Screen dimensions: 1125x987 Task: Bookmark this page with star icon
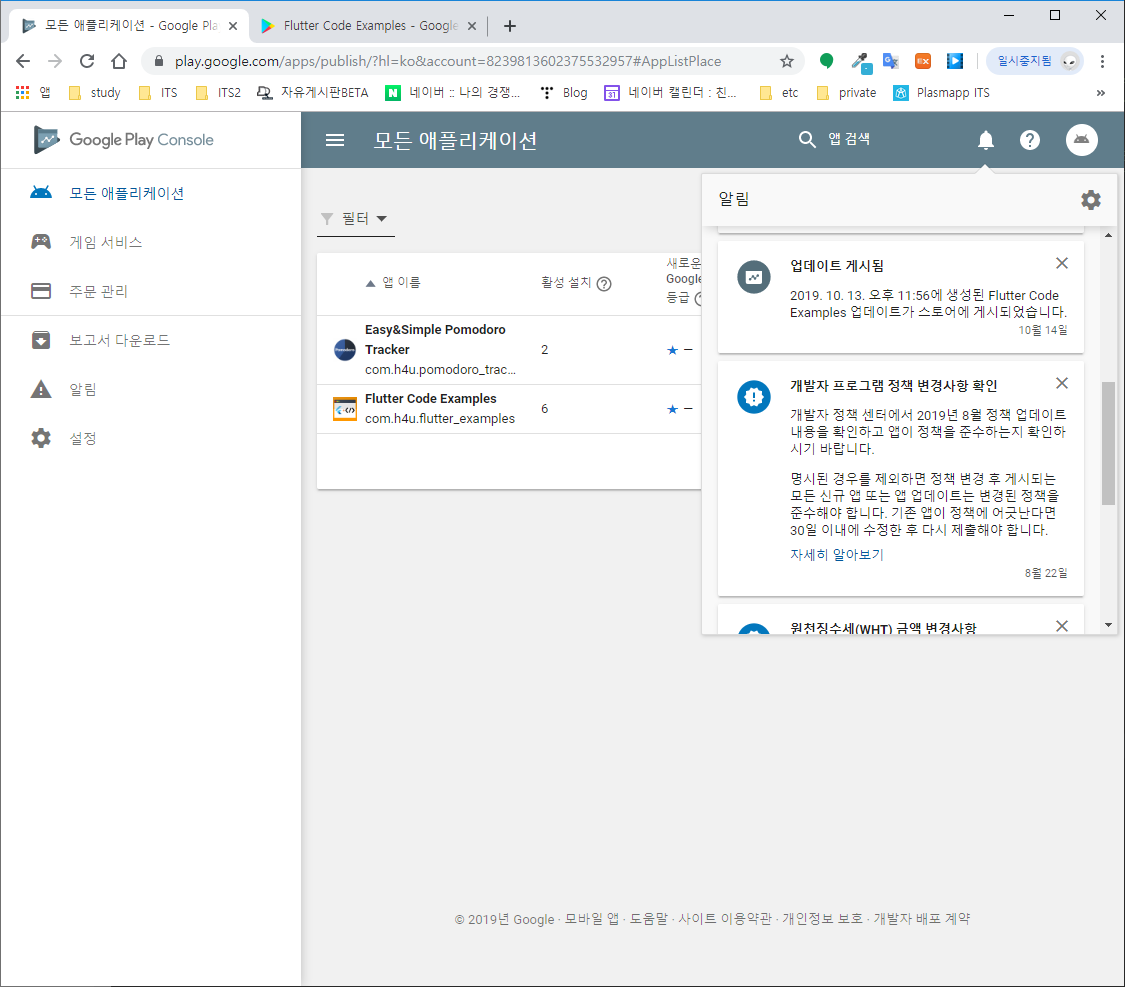point(787,61)
